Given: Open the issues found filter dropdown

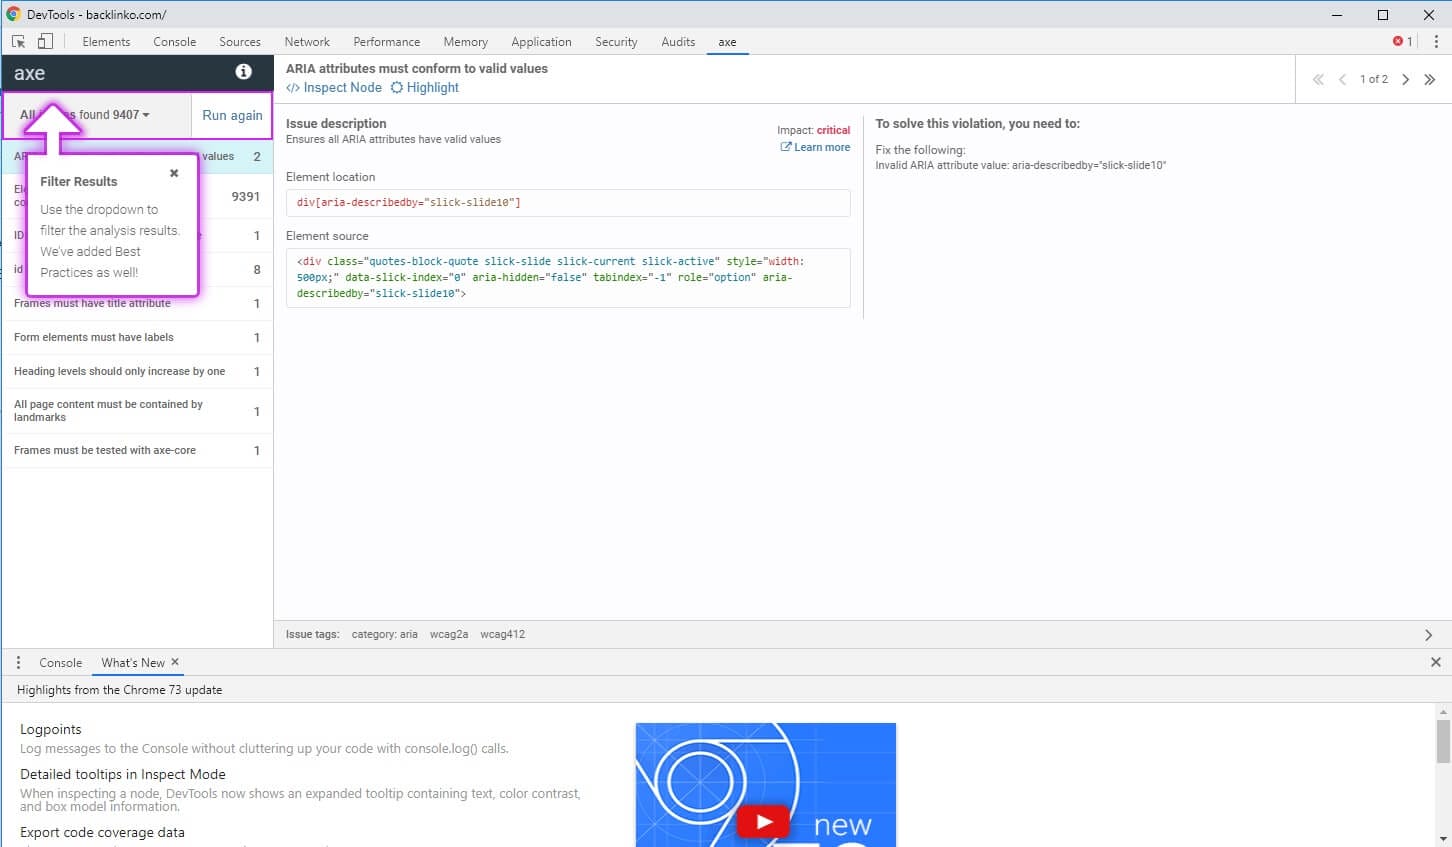Looking at the screenshot, I should coord(97,115).
